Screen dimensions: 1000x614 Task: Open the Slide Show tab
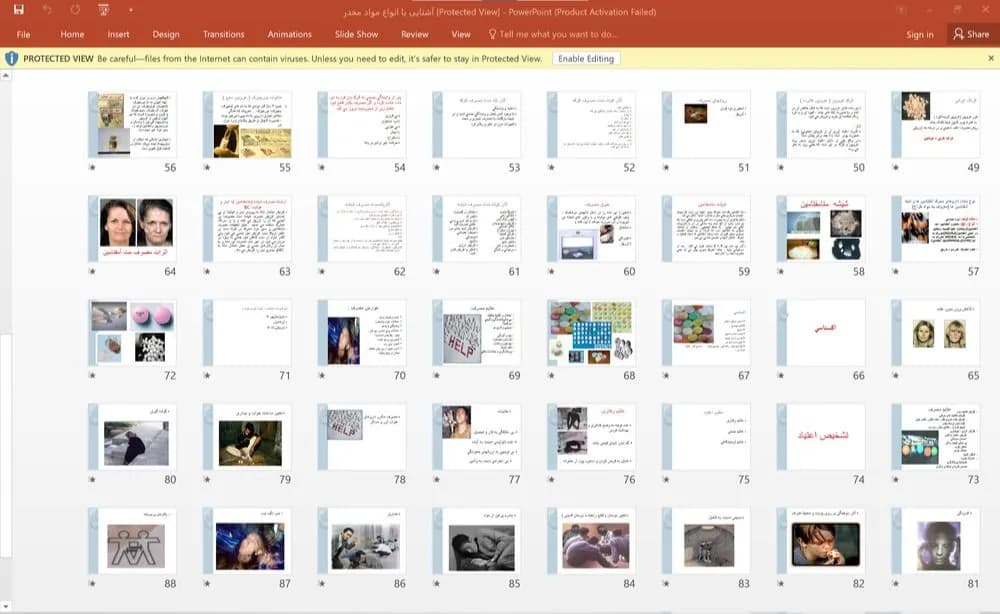pyautogui.click(x=357, y=34)
